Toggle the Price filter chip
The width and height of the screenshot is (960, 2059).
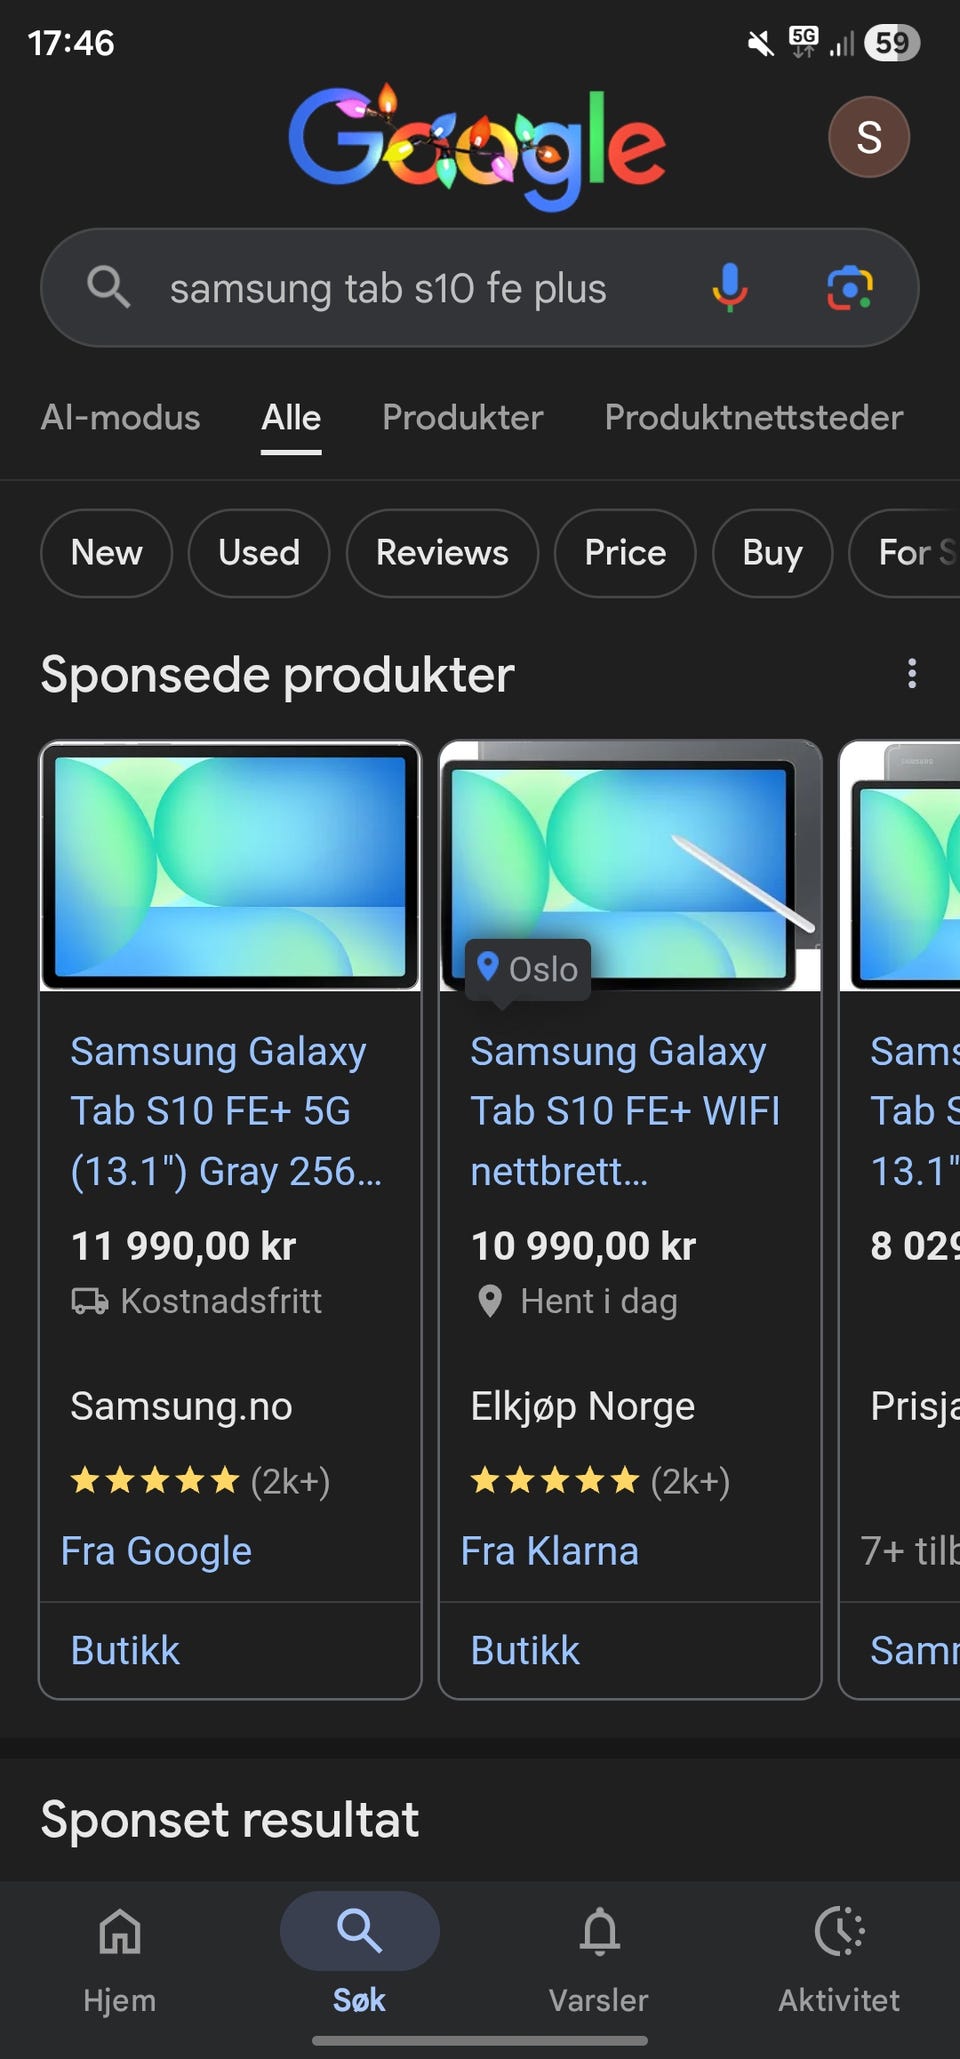[x=625, y=553]
